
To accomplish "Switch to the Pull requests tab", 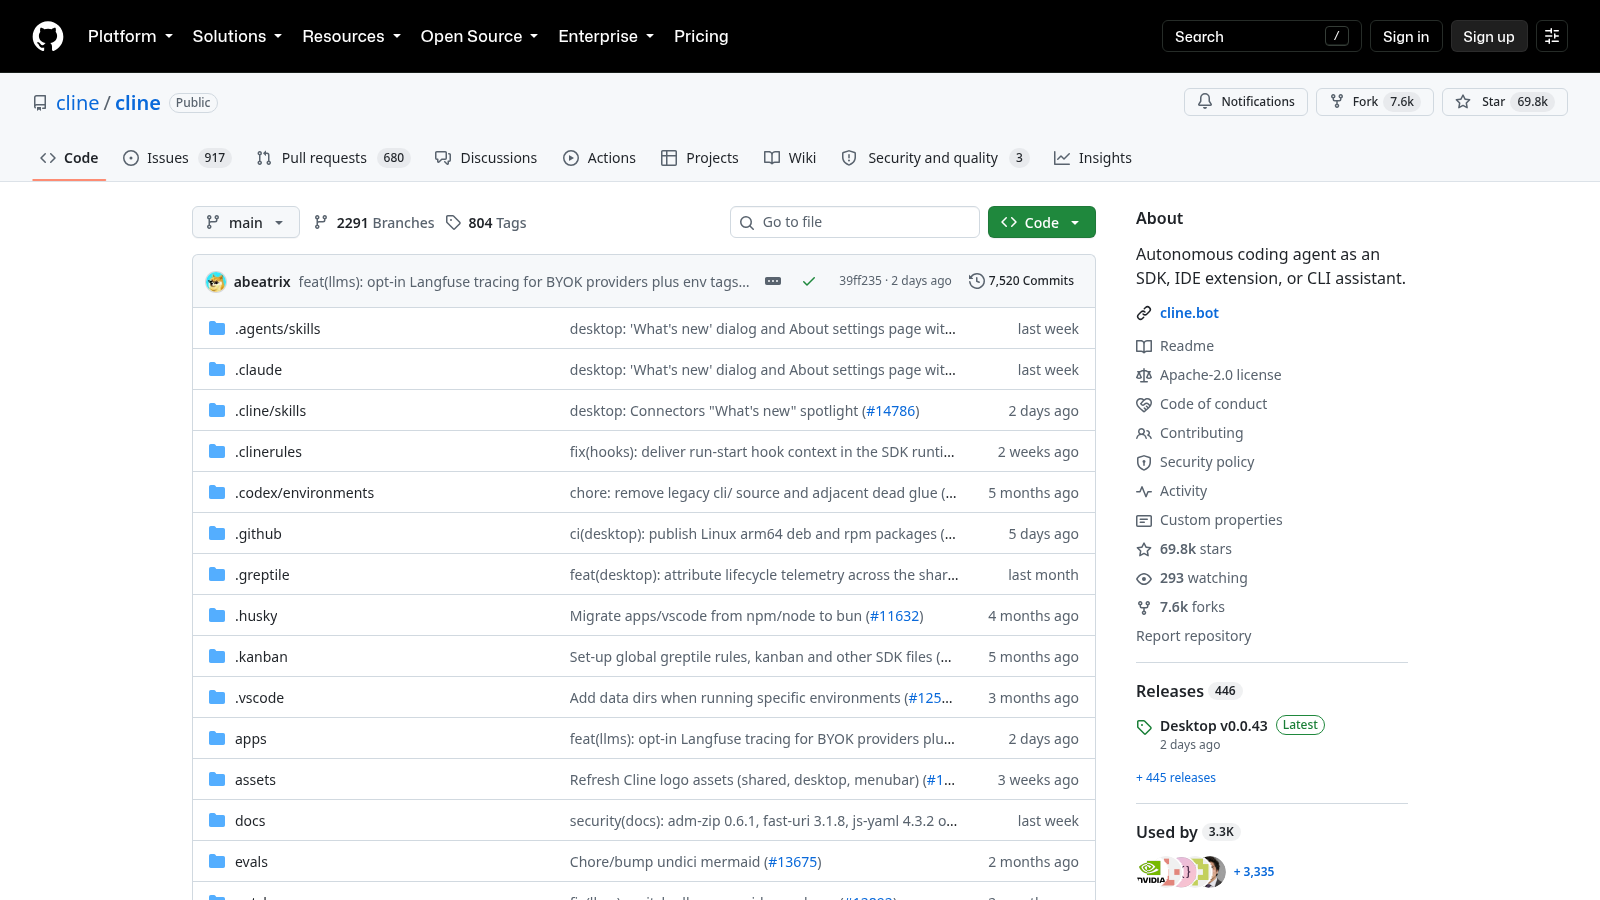I will pos(333,158).
